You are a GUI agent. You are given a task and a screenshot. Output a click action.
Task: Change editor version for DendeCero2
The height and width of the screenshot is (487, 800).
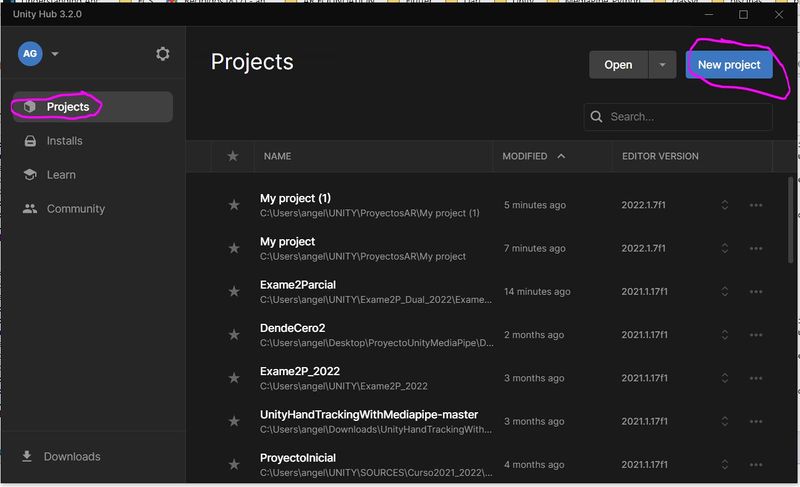724,335
